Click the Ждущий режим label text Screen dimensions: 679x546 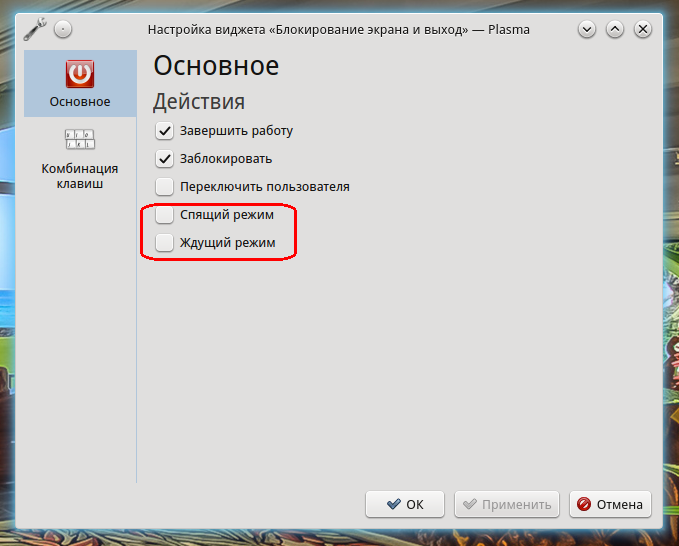tap(228, 242)
